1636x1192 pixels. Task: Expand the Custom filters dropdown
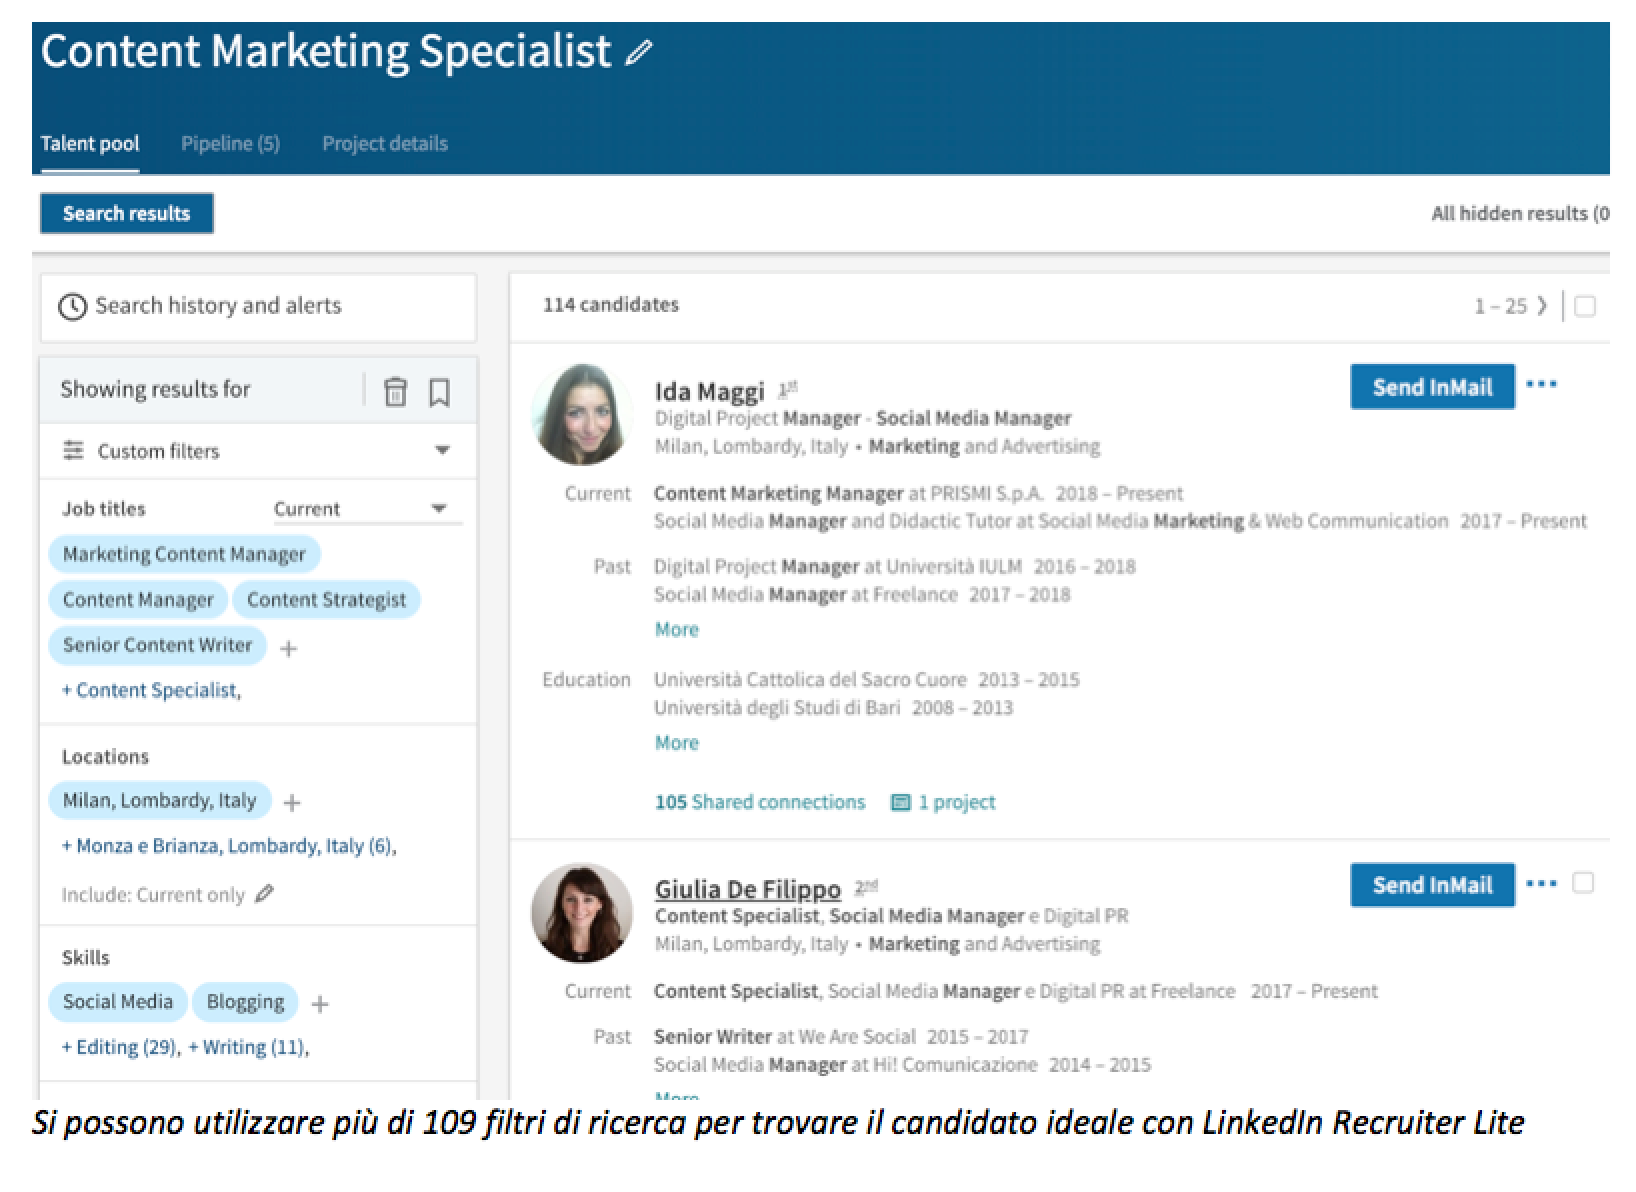tap(442, 451)
